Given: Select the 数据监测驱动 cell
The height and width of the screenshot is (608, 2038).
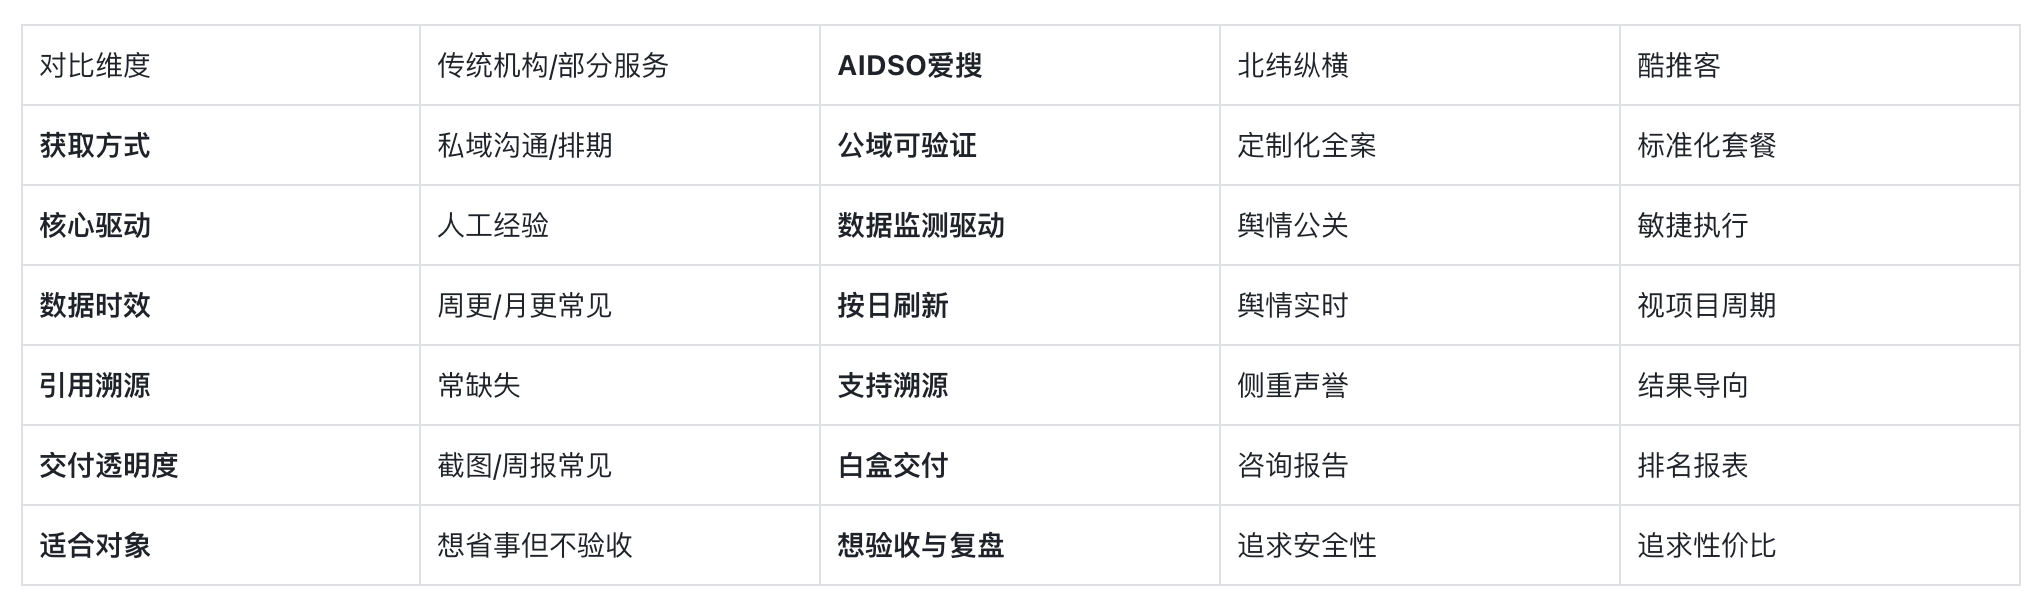Looking at the screenshot, I should 1020,225.
